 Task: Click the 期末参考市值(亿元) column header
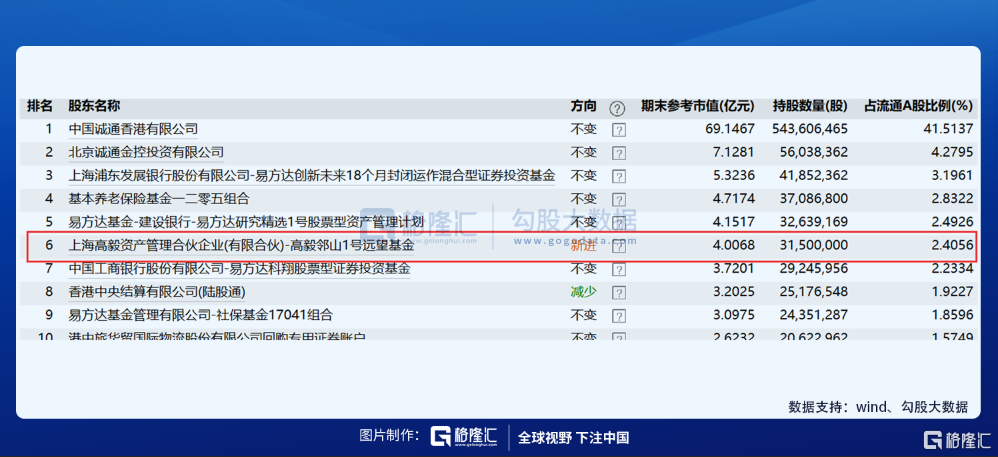point(697,106)
